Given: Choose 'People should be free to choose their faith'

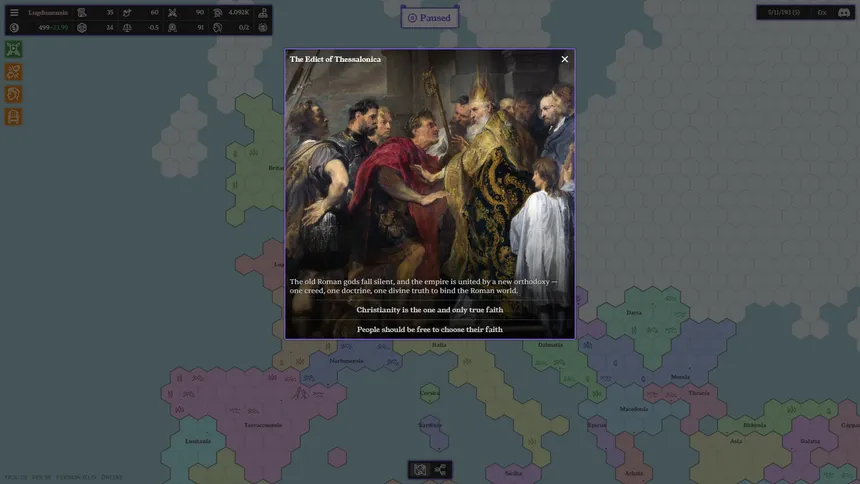Looking at the screenshot, I should tap(430, 329).
